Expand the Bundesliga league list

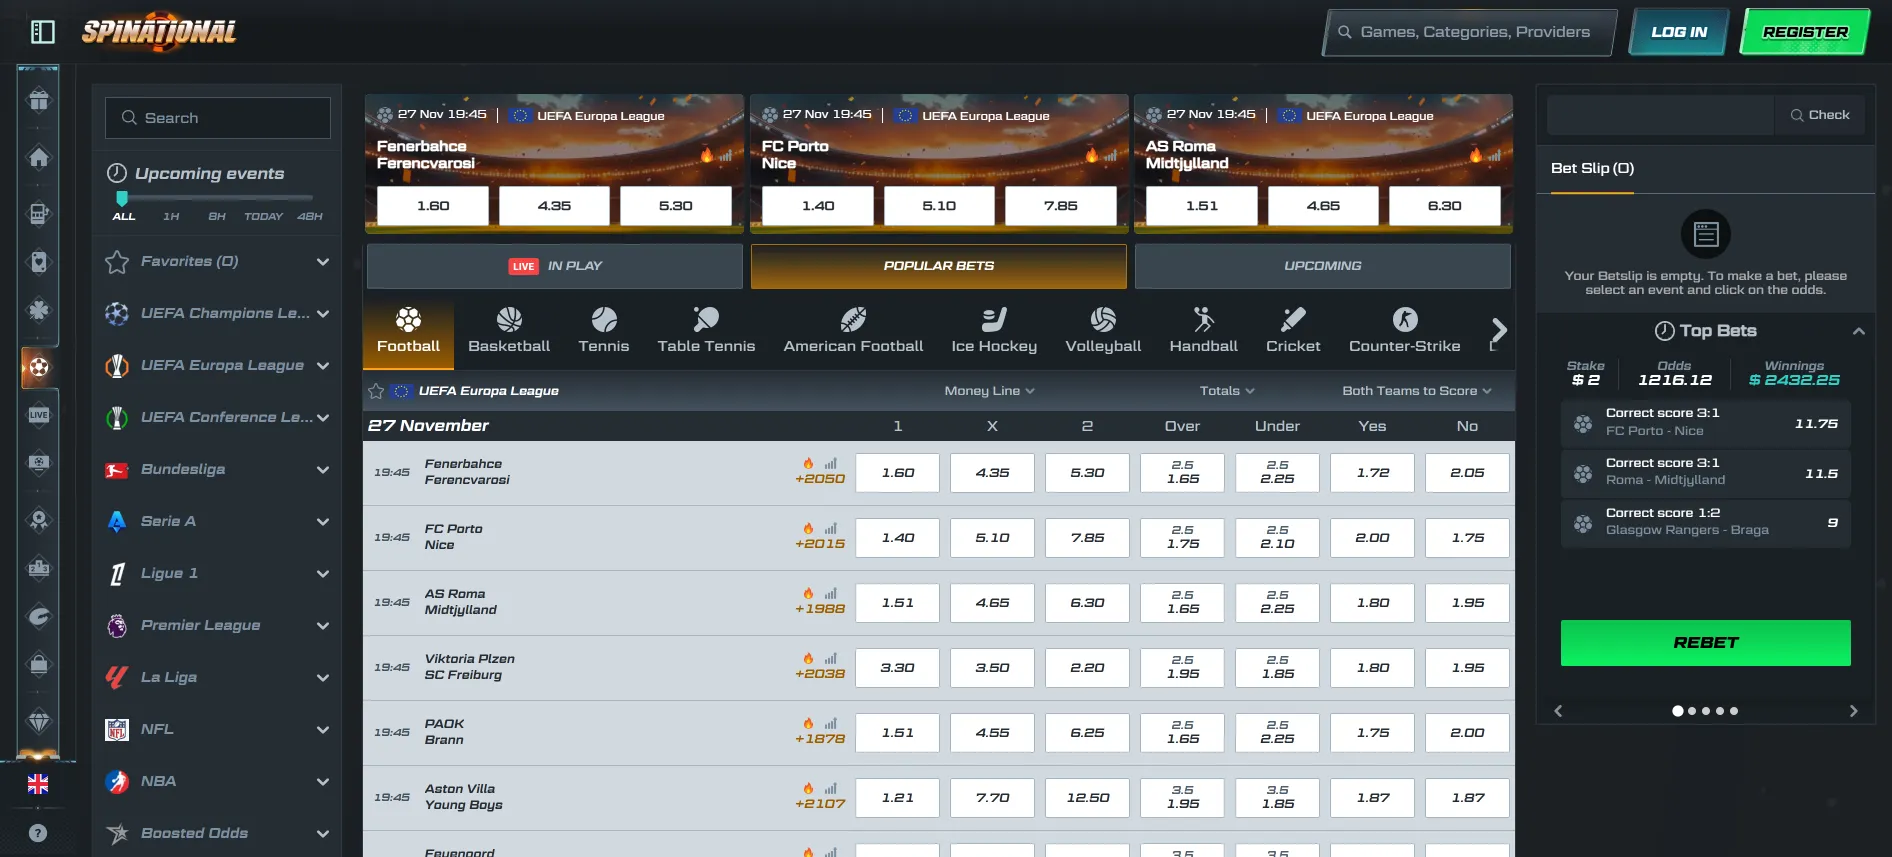tap(322, 469)
